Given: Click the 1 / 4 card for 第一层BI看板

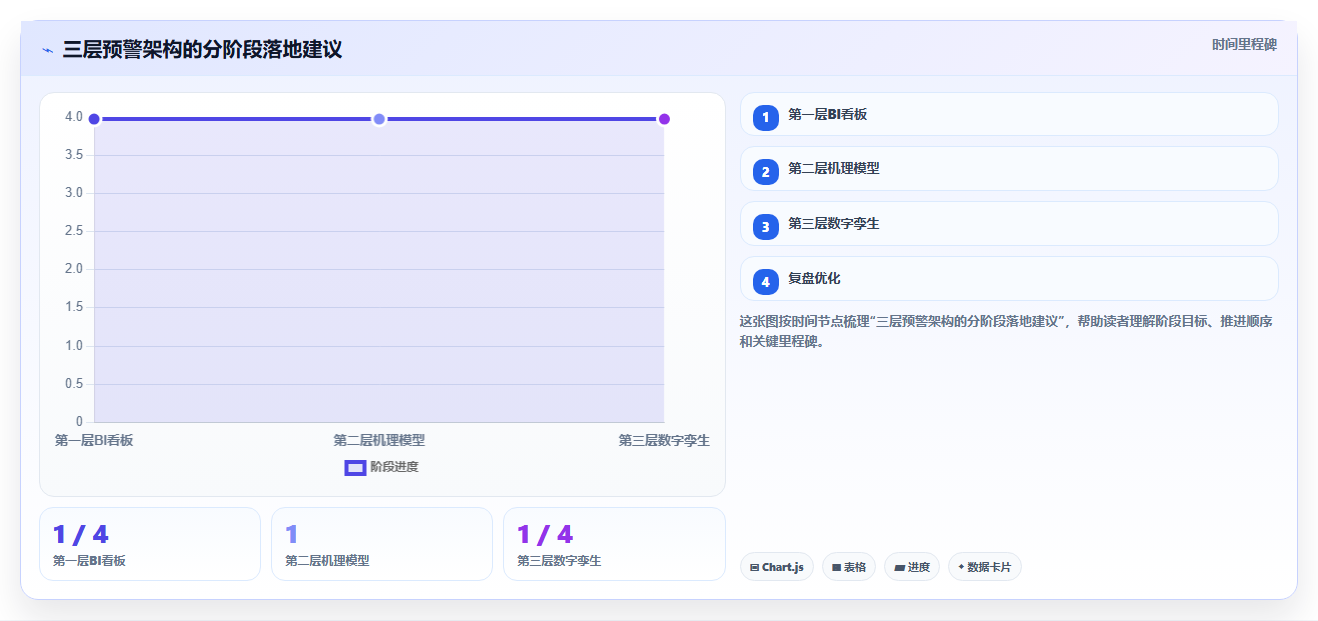Looking at the screenshot, I should click(150, 544).
